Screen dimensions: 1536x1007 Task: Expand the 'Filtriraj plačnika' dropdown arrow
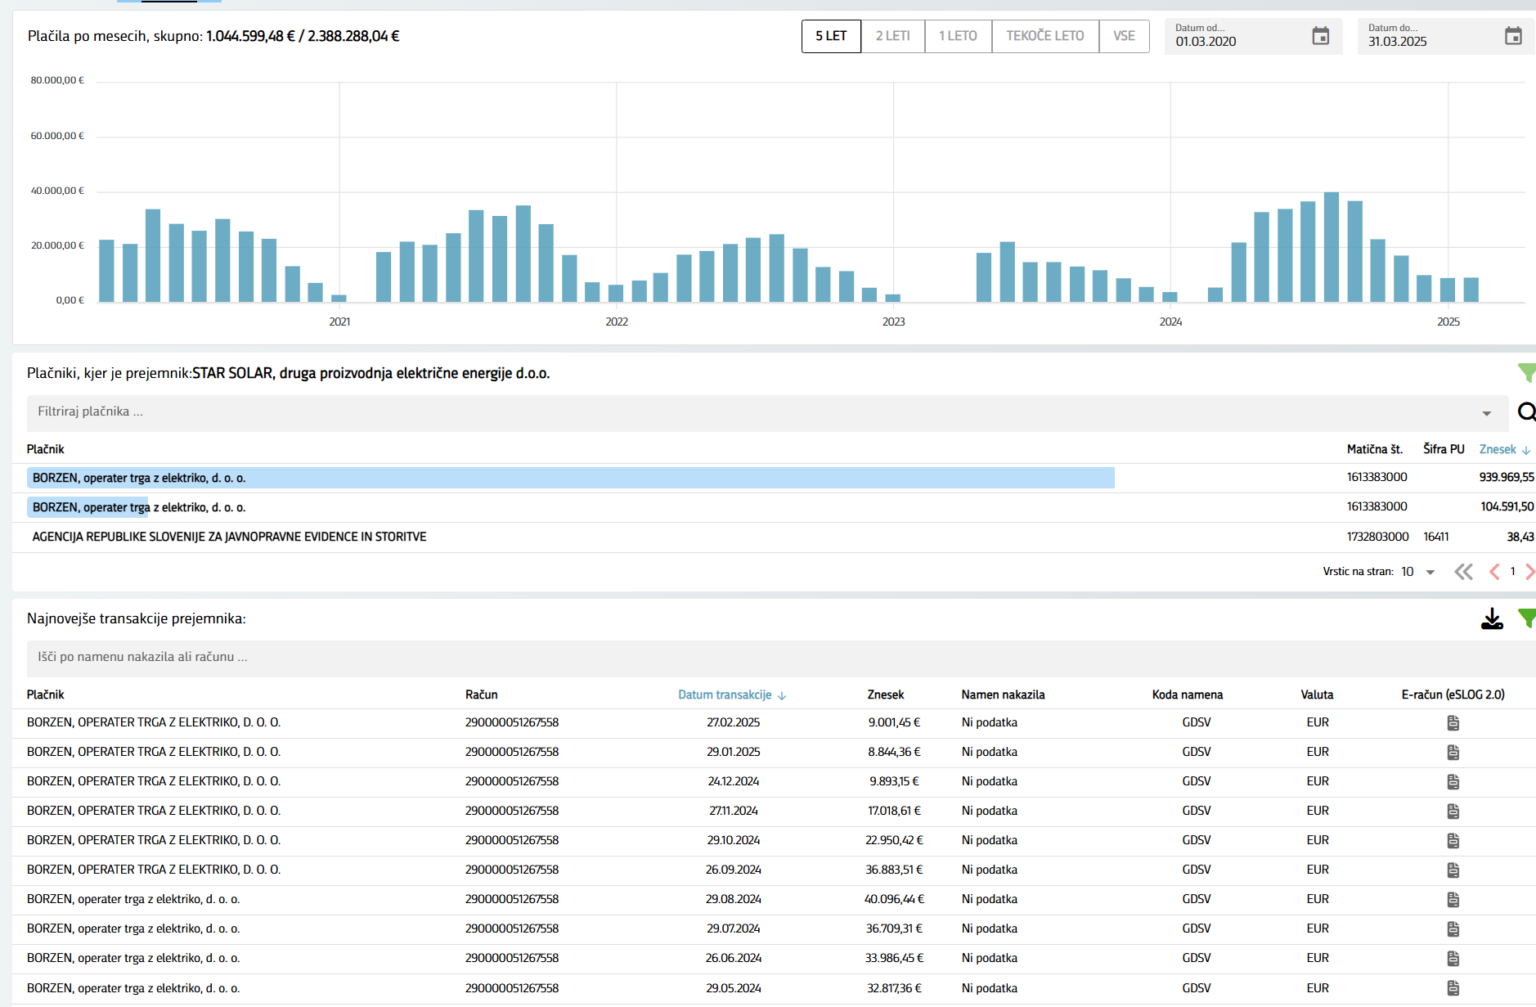1486,414
